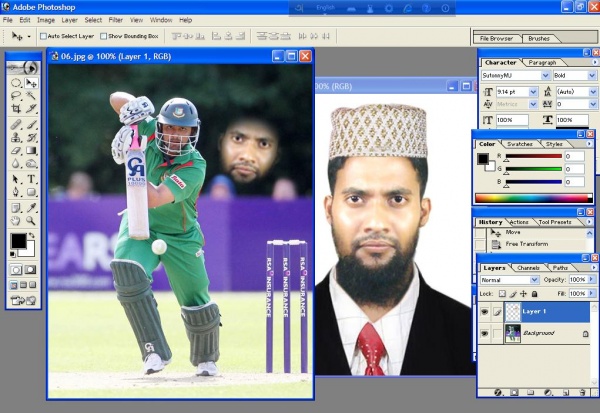Select the Free Transform history state
Viewport: 600px width, 413px height.
[x=529, y=244]
